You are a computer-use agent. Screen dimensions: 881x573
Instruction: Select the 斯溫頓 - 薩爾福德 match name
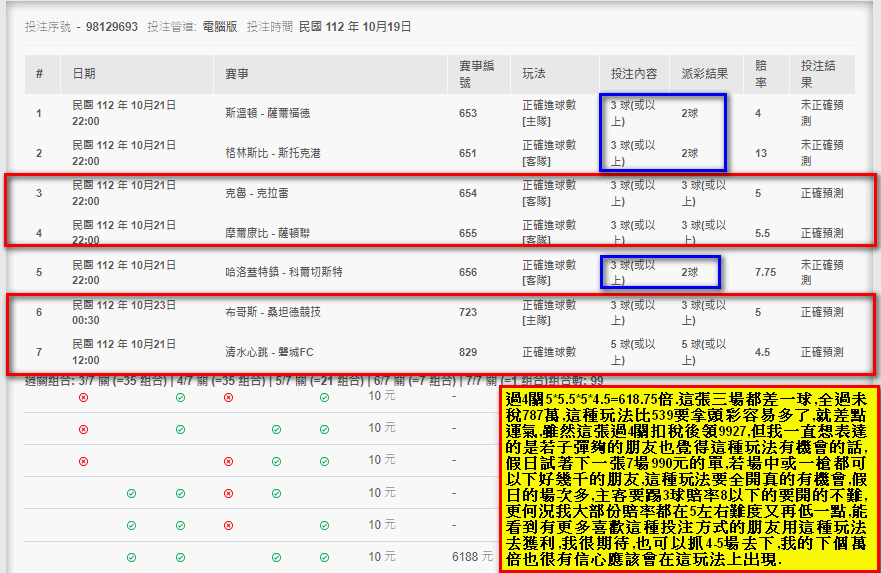[268, 113]
